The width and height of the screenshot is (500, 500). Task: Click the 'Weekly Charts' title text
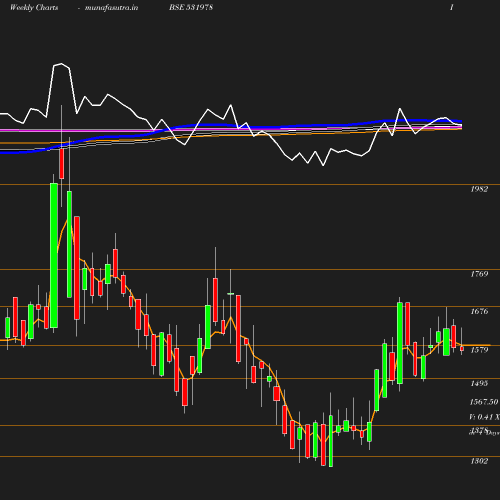pos(34,7)
